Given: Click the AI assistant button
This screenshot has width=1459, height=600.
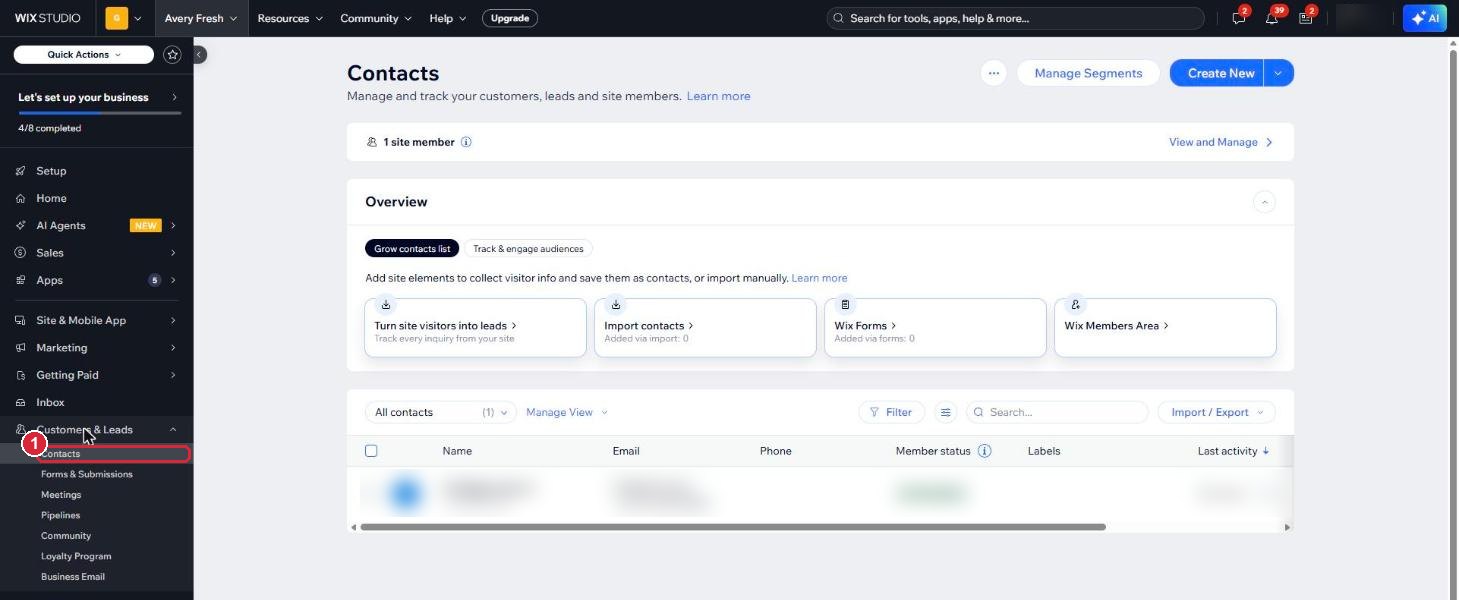Looking at the screenshot, I should tap(1424, 18).
